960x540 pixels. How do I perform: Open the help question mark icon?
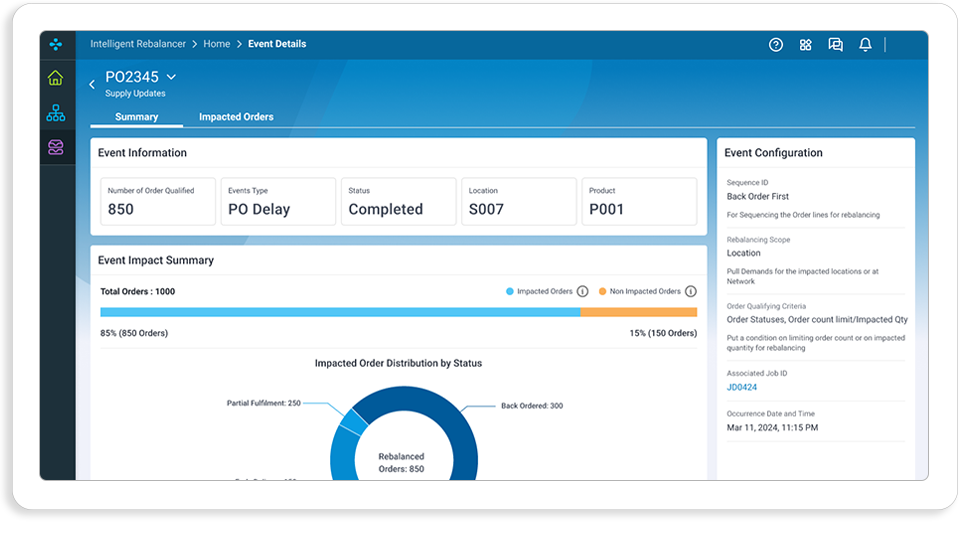point(776,45)
